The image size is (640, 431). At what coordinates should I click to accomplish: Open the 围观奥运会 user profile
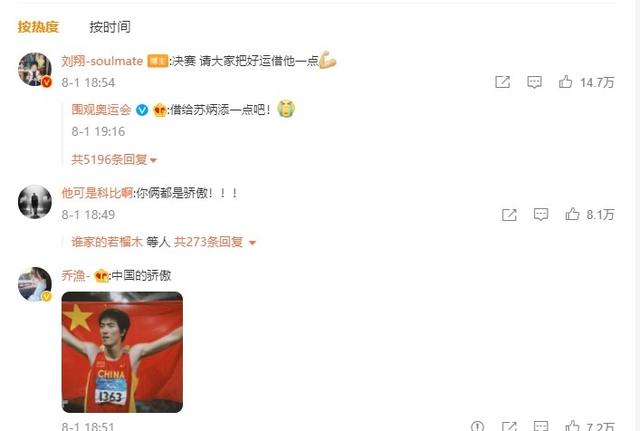[x=101, y=109]
